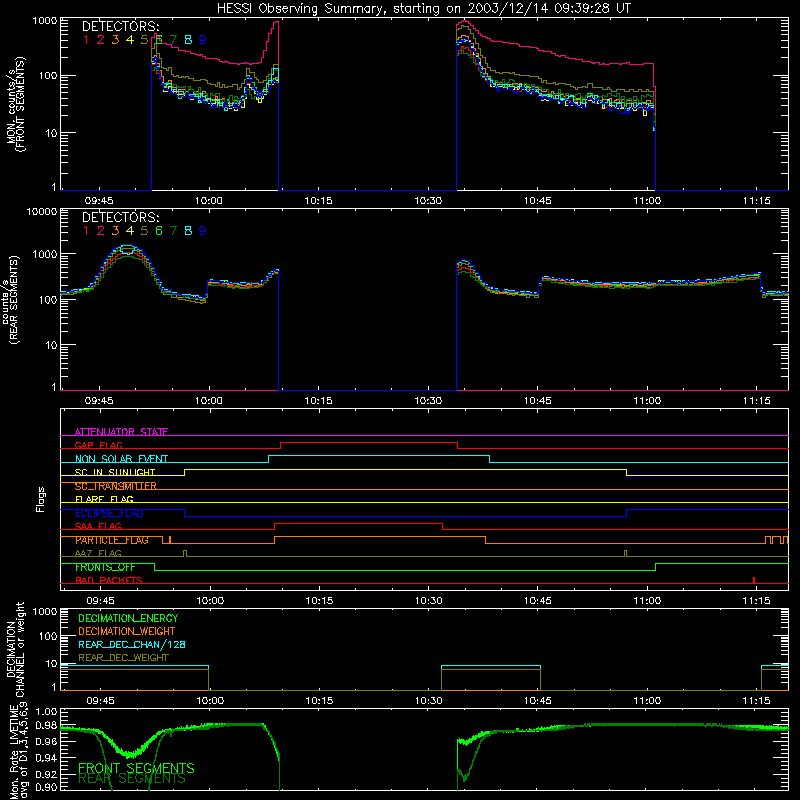The width and height of the screenshot is (800, 800).
Task: Click the REAR_DEC_CHAN/128 legend entry
Action: 132,645
